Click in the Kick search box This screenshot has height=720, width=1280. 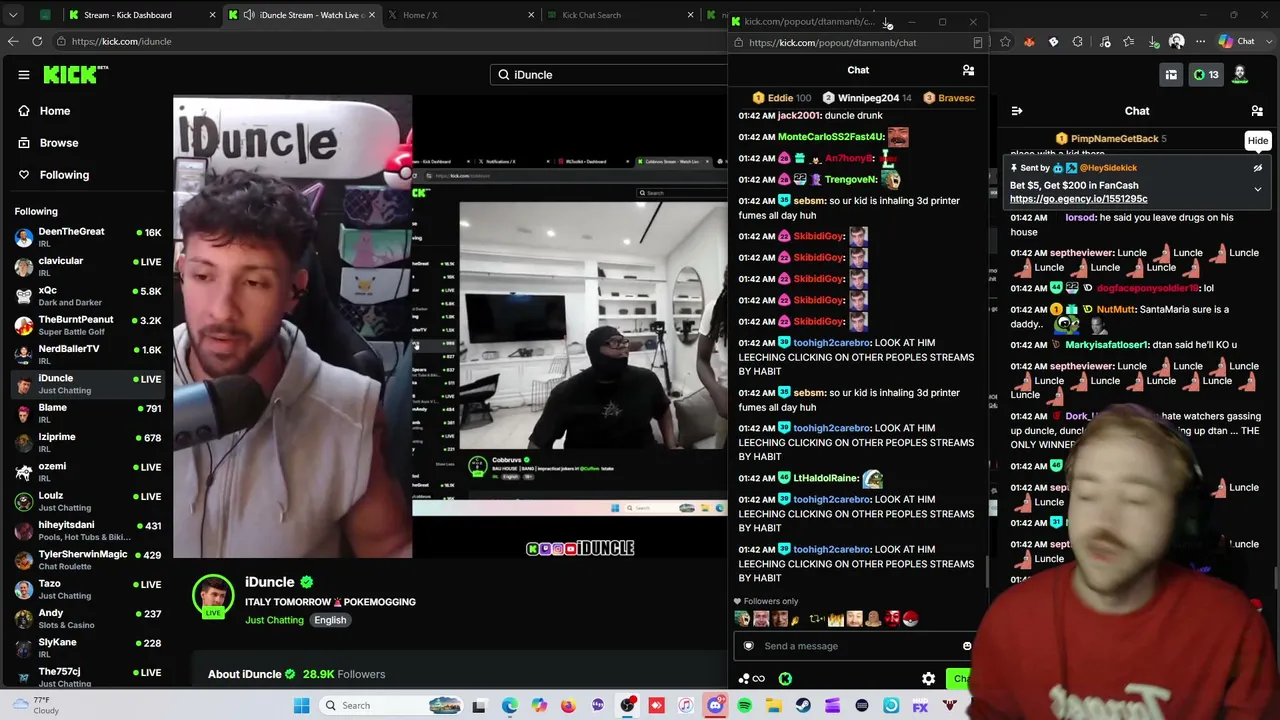point(610,75)
